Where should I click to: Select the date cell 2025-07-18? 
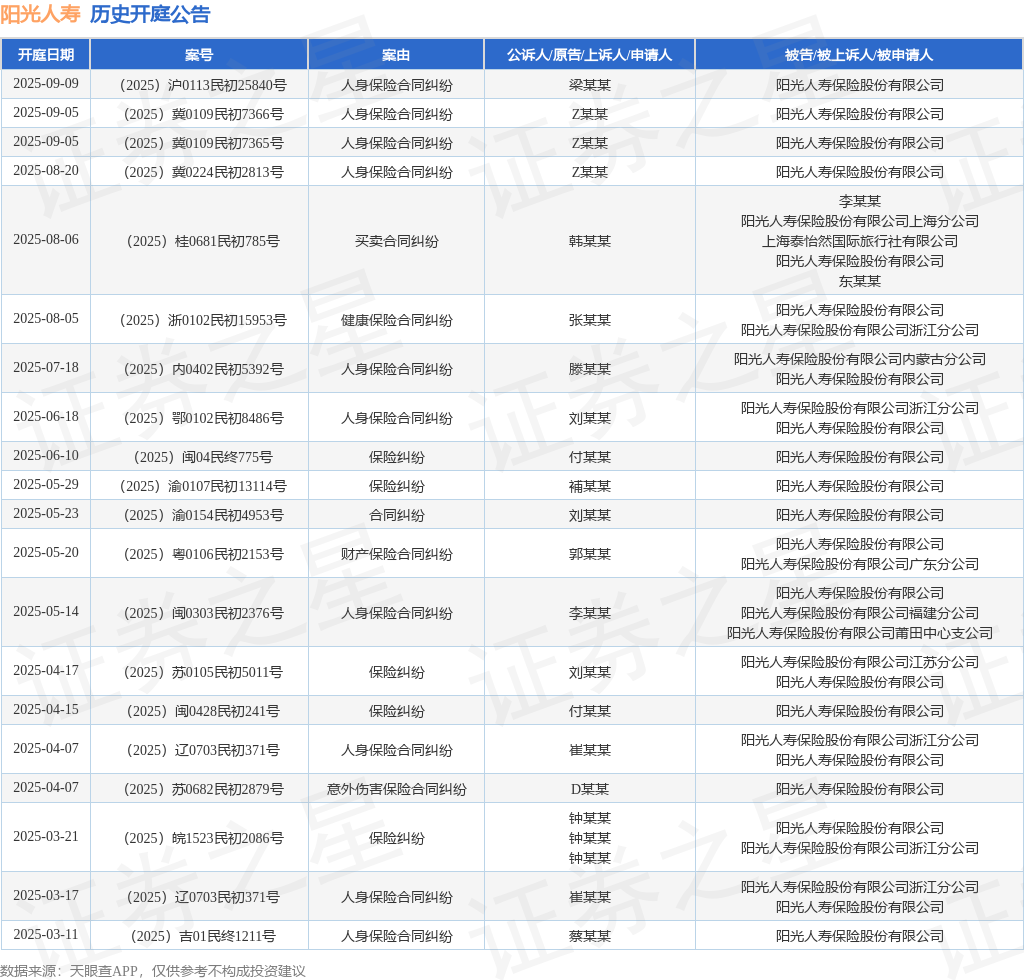(x=46, y=368)
